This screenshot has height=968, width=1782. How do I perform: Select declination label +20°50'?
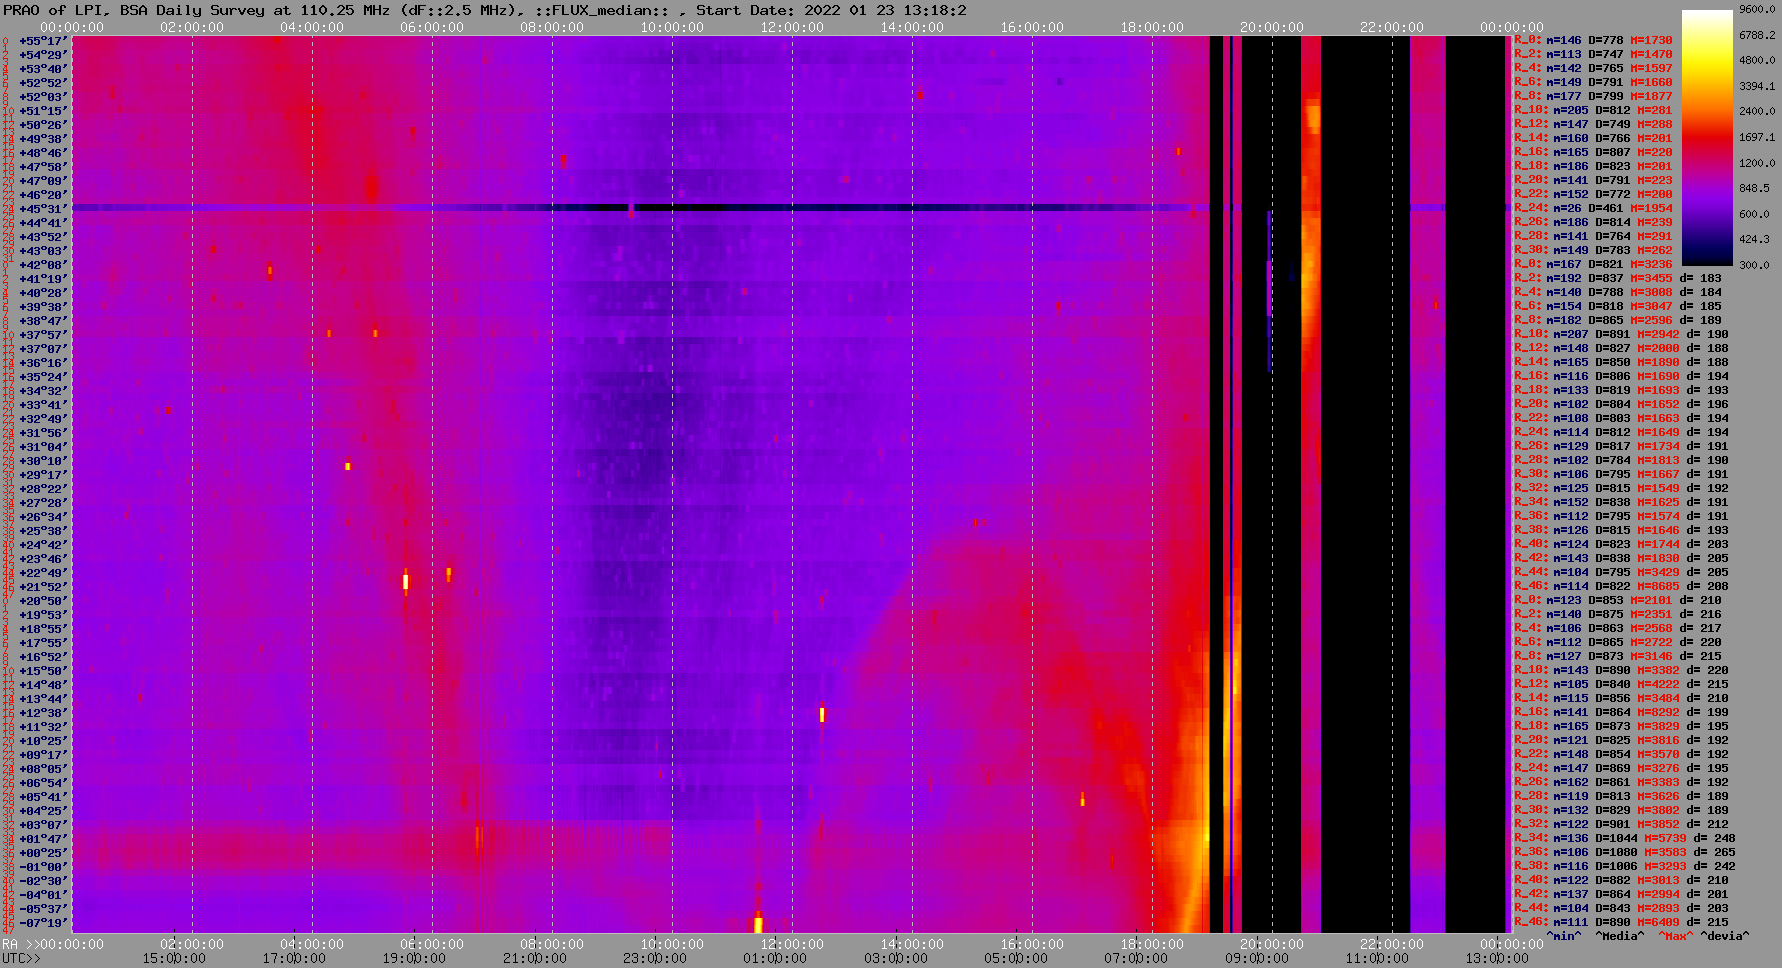tap(43, 601)
